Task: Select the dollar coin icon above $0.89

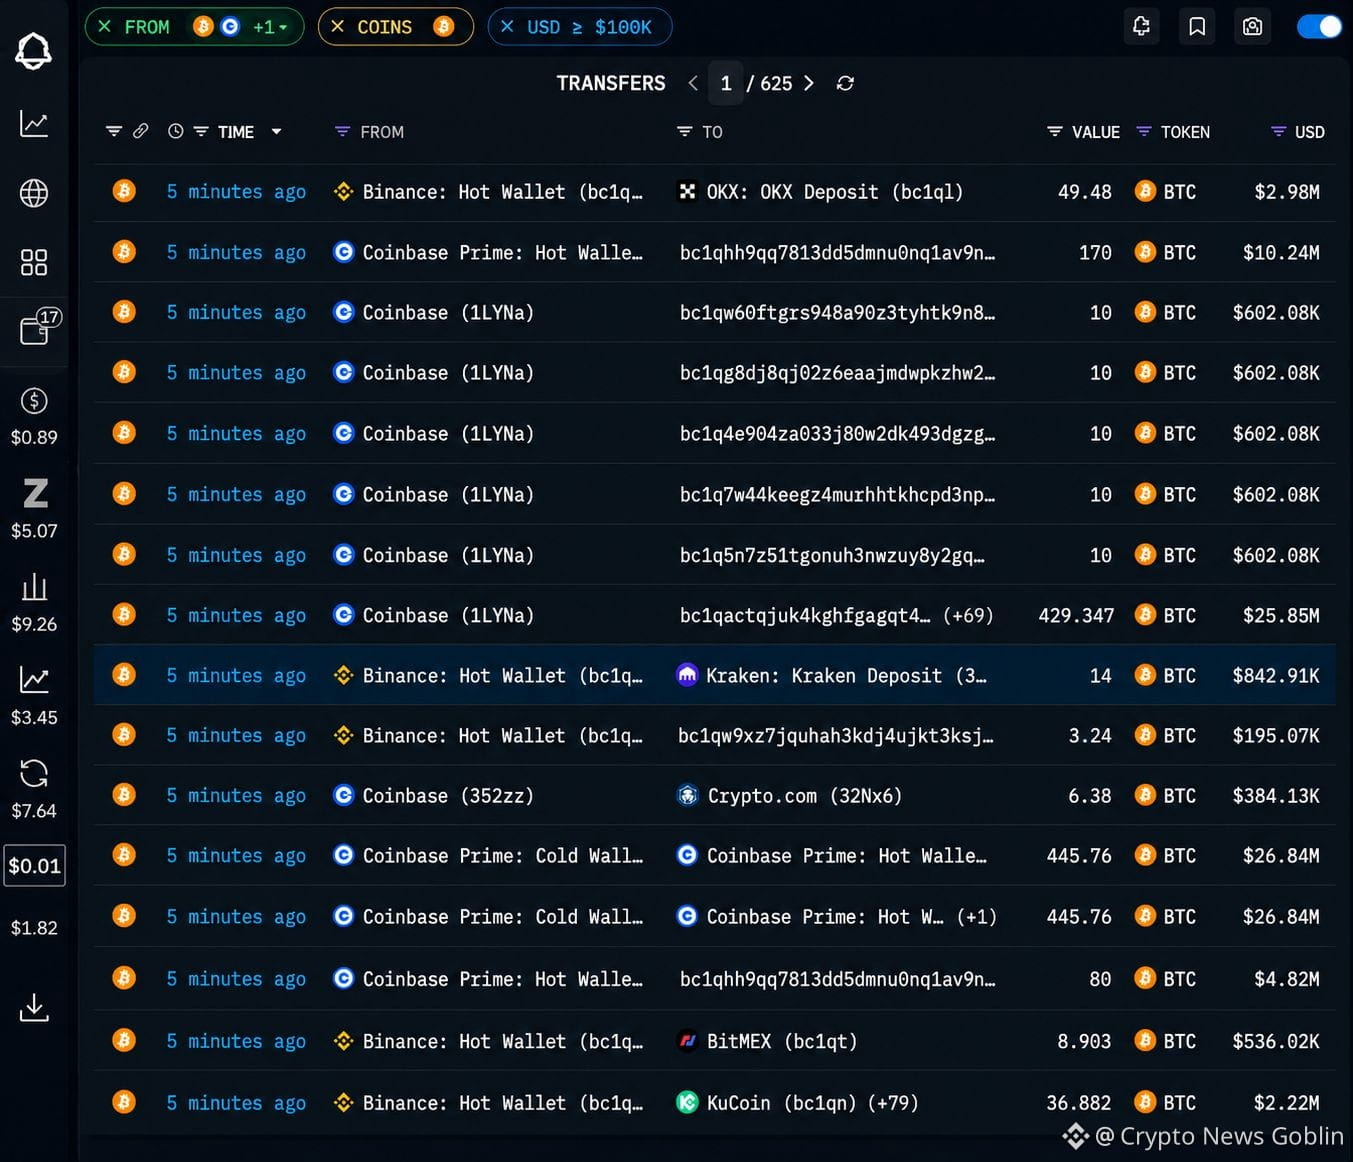Action: pyautogui.click(x=34, y=401)
